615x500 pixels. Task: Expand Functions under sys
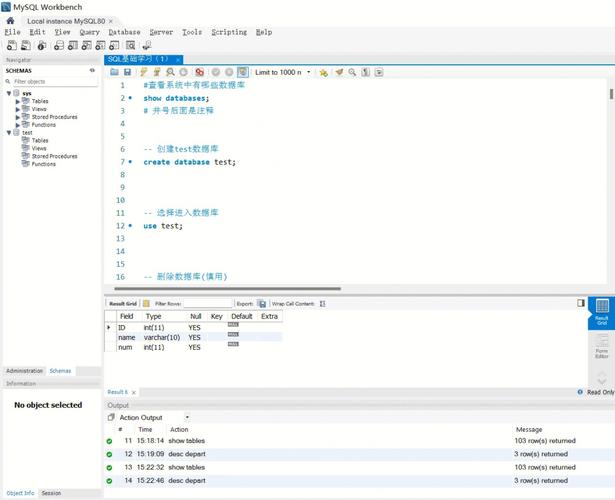coord(18,125)
